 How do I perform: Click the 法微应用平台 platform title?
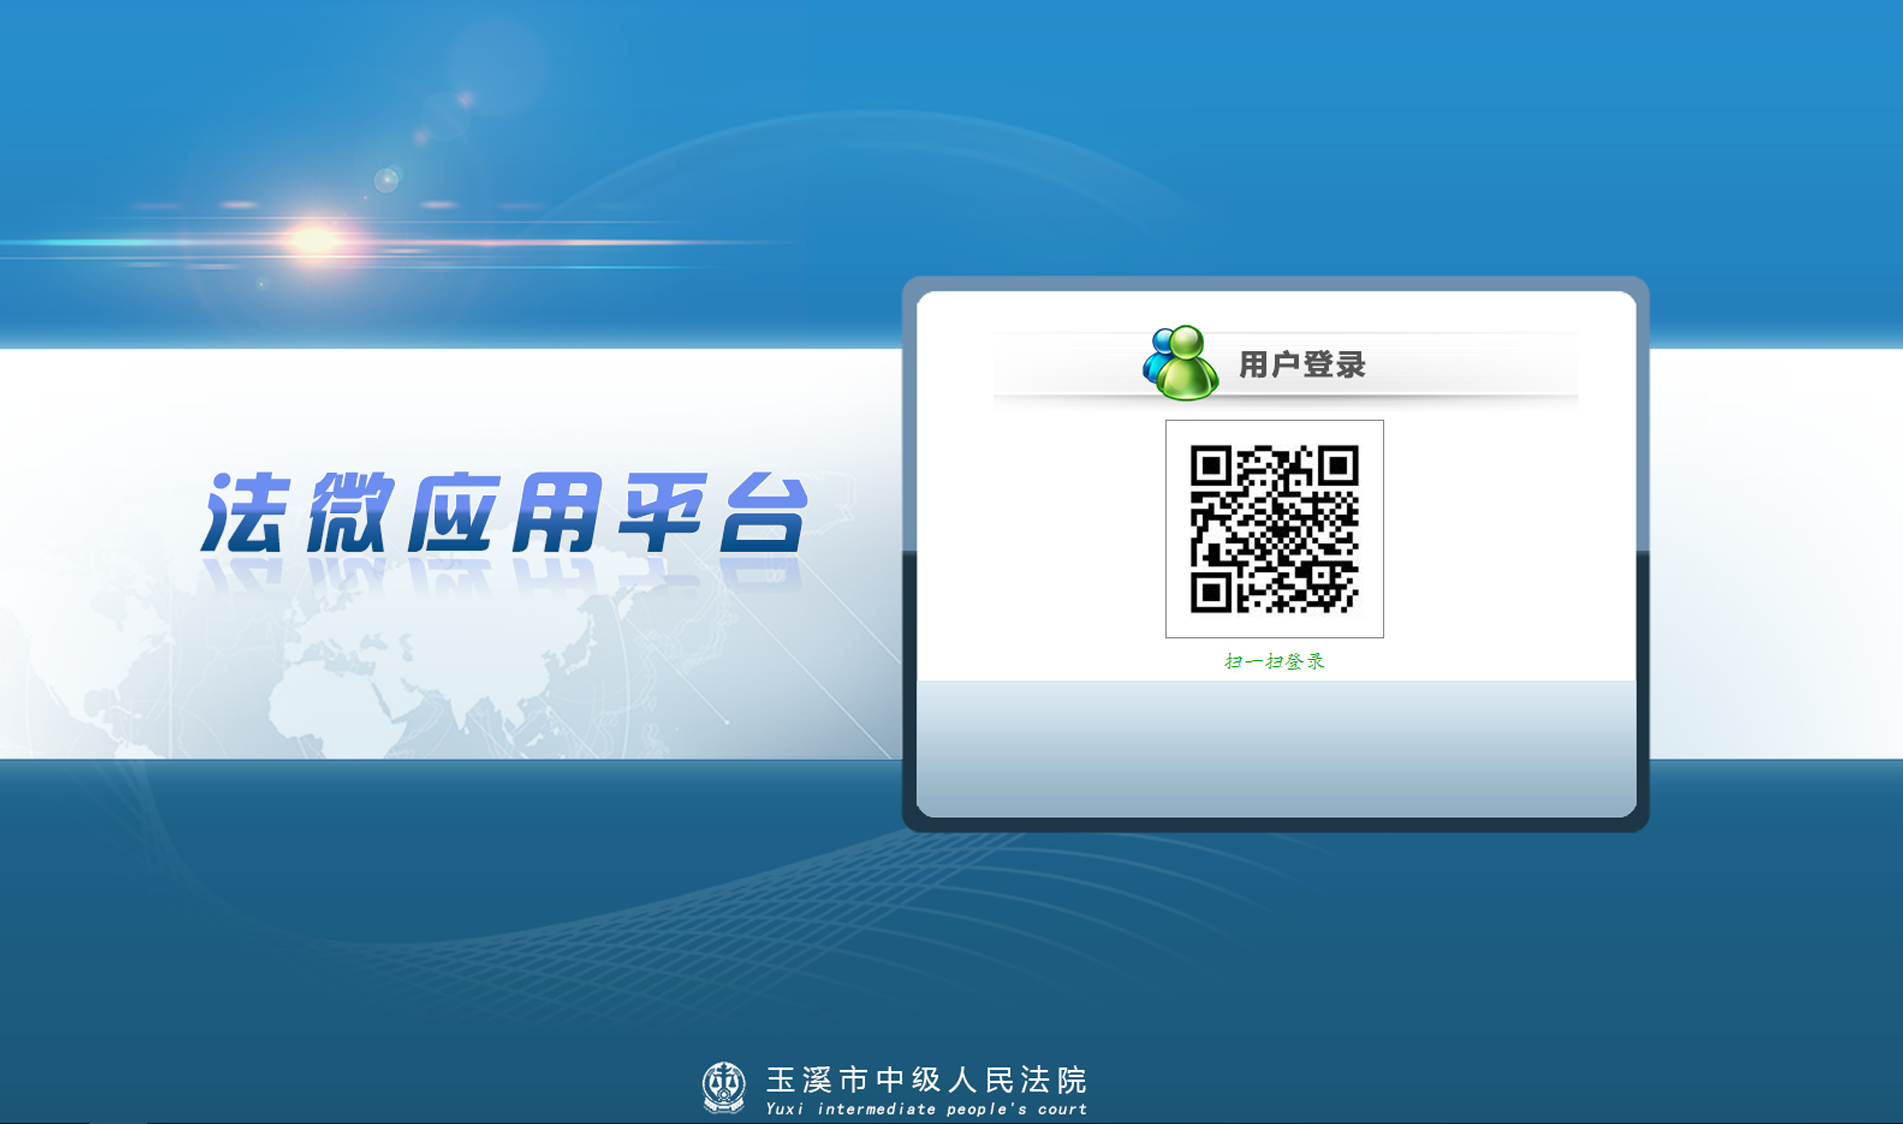(x=505, y=513)
